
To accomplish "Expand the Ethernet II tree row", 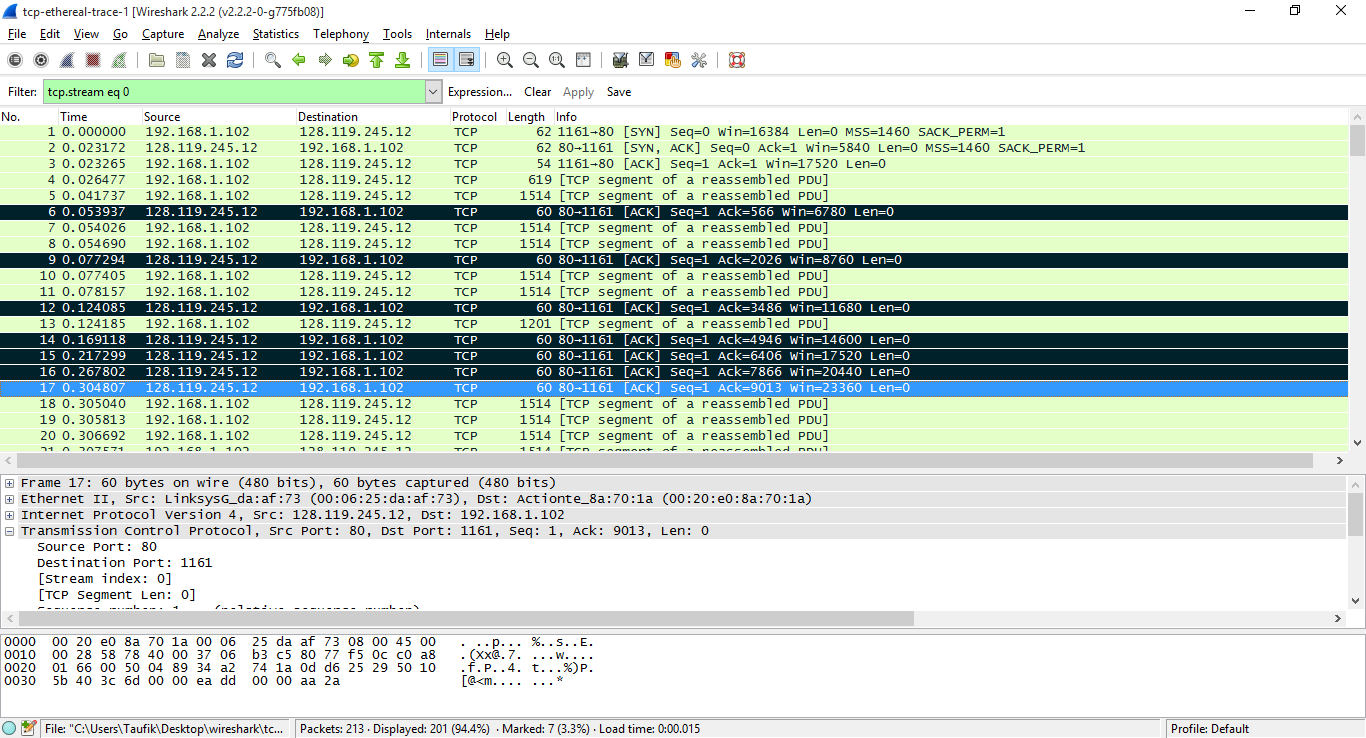I will pyautogui.click(x=10, y=499).
